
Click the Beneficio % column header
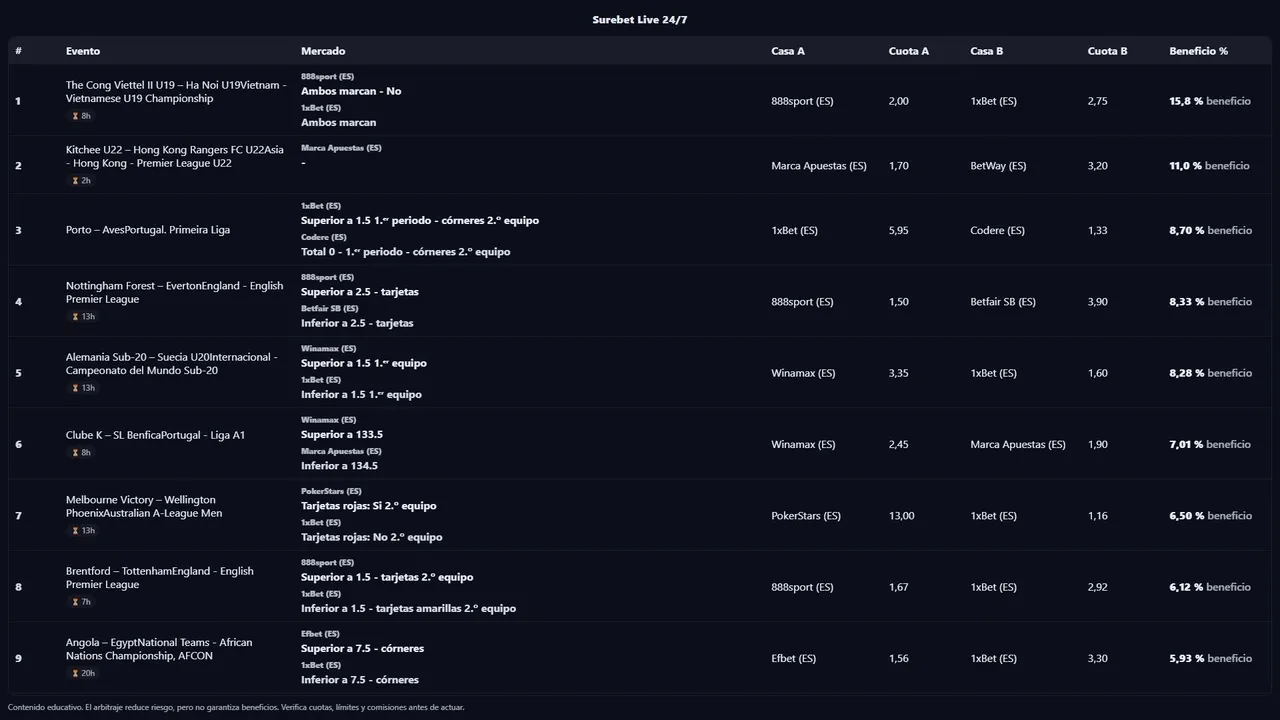coord(1198,51)
